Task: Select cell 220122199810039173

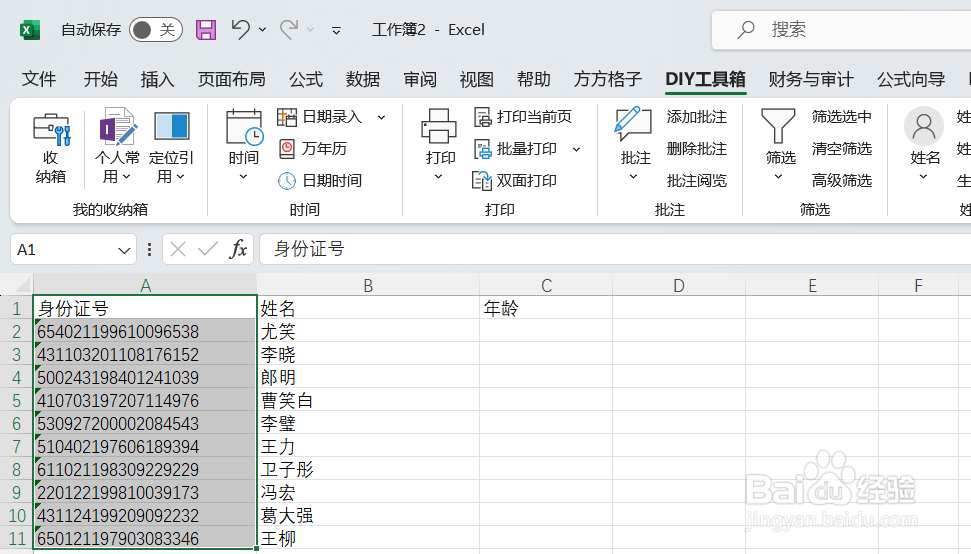Action: tap(145, 492)
